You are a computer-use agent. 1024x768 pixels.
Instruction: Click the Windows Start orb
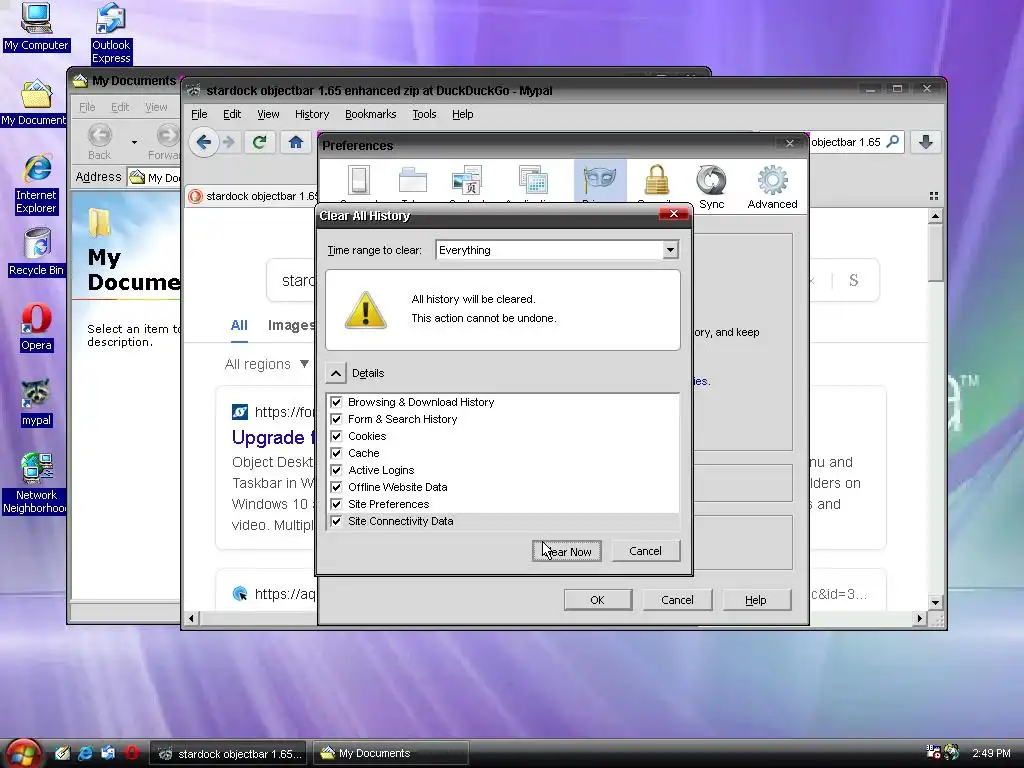coord(23,753)
